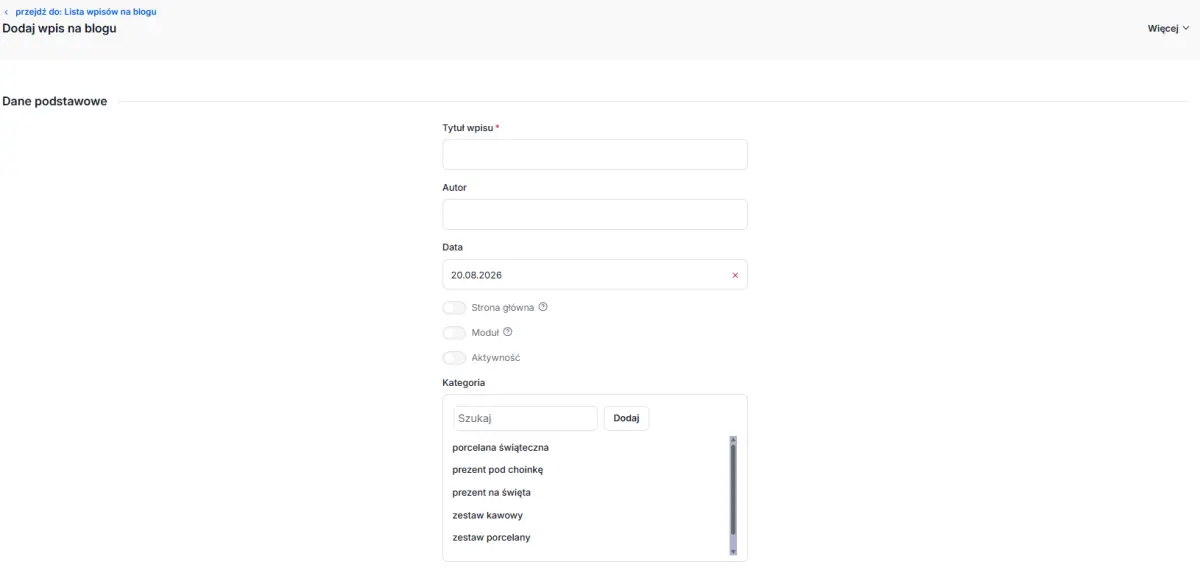The height and width of the screenshot is (573, 1200).
Task: Select category 'zestaw porcelany'
Action: tap(491, 538)
